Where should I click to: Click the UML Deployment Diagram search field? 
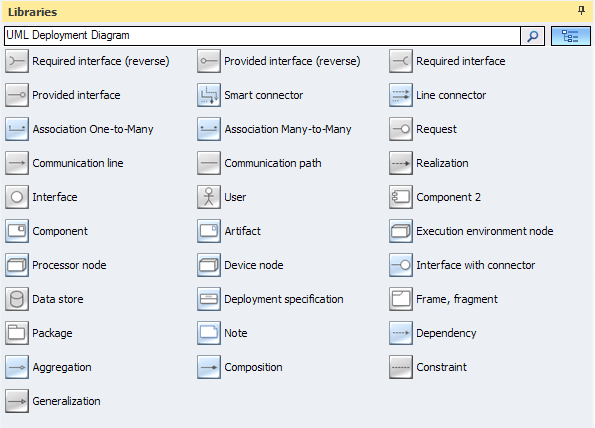click(x=262, y=36)
